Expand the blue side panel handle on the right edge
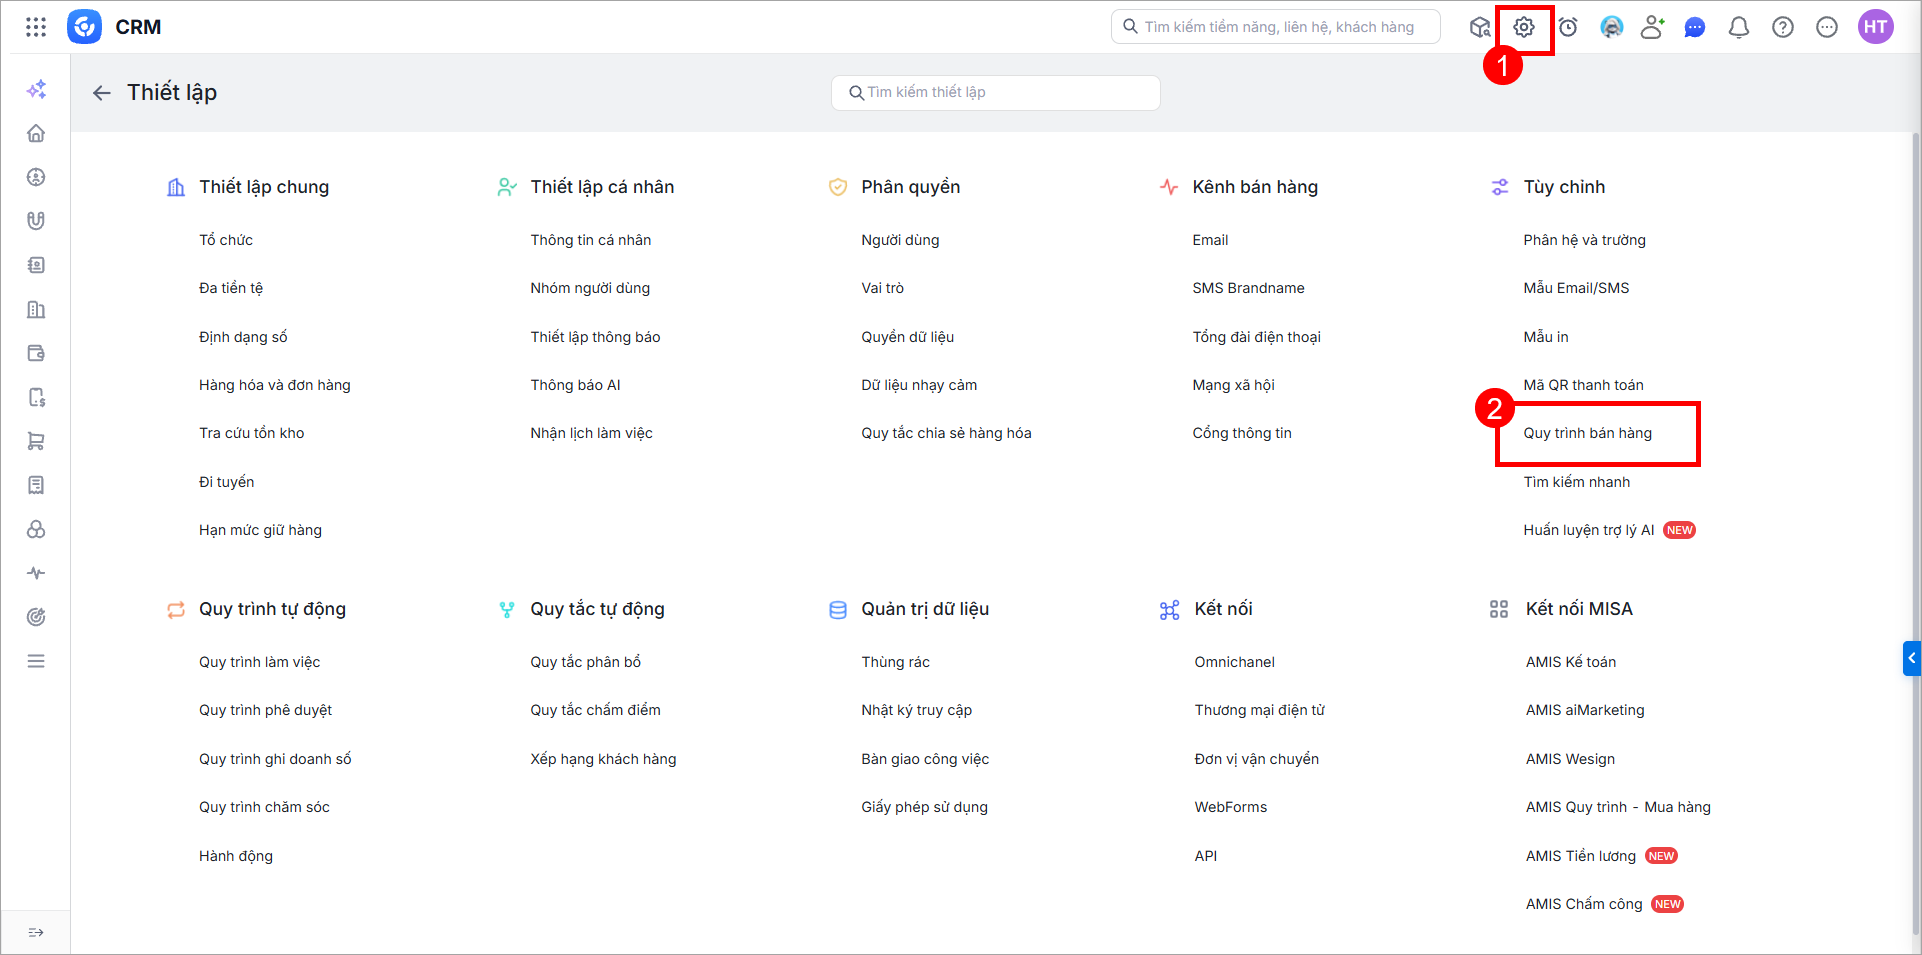The width and height of the screenshot is (1922, 955). tap(1911, 658)
